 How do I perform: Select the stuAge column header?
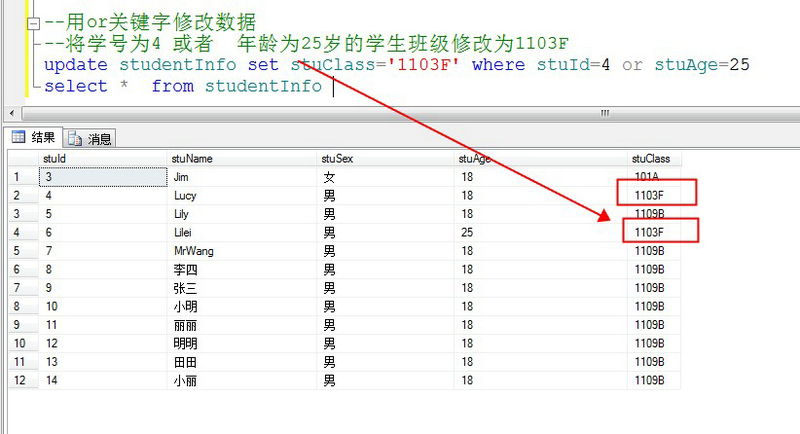coord(540,159)
